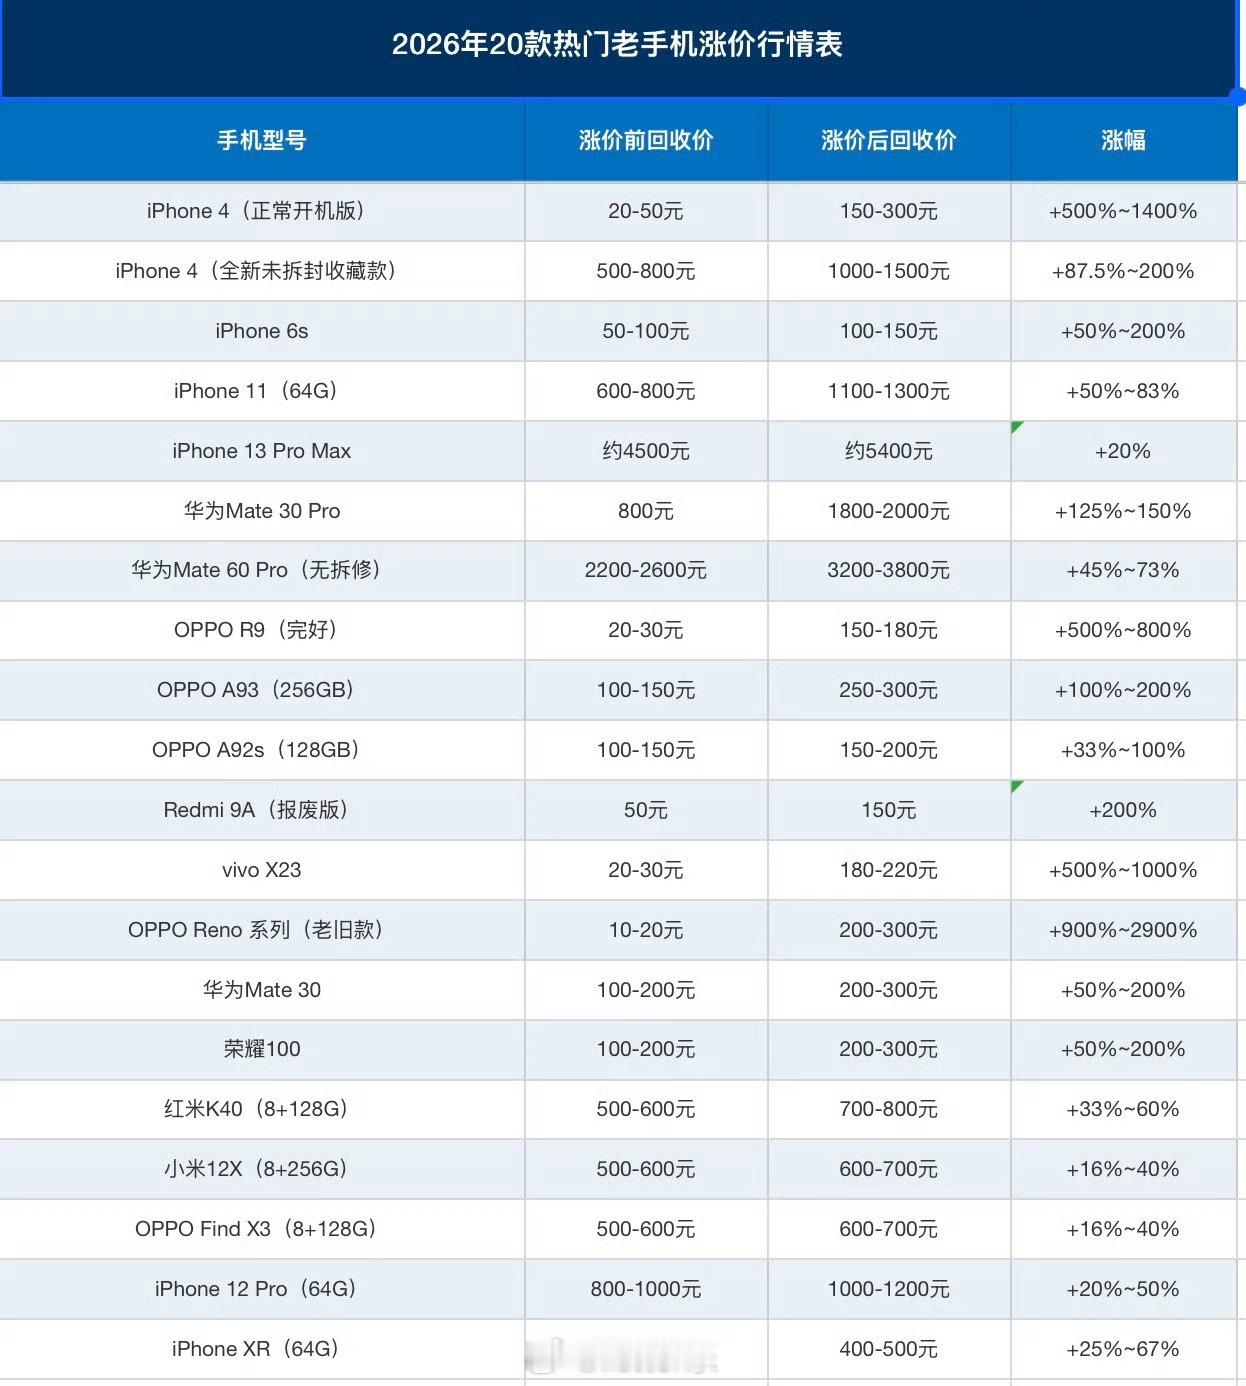Click the 180-220元 price cell

point(889,870)
